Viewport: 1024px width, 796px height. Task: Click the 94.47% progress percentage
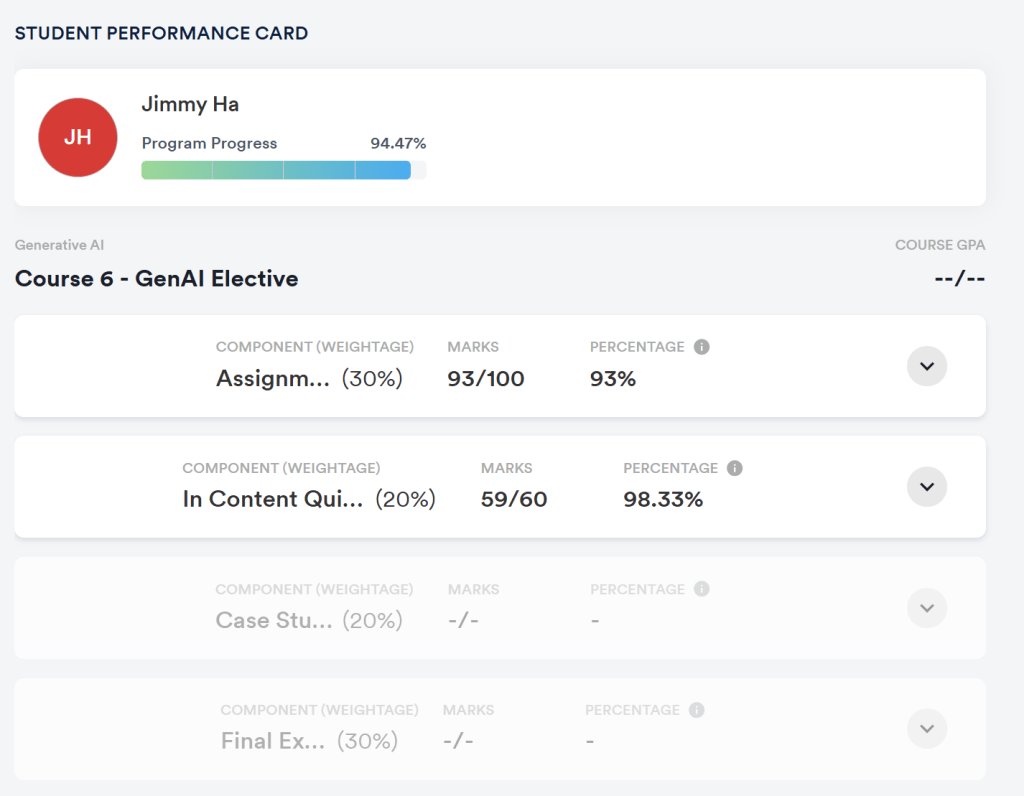coord(398,143)
